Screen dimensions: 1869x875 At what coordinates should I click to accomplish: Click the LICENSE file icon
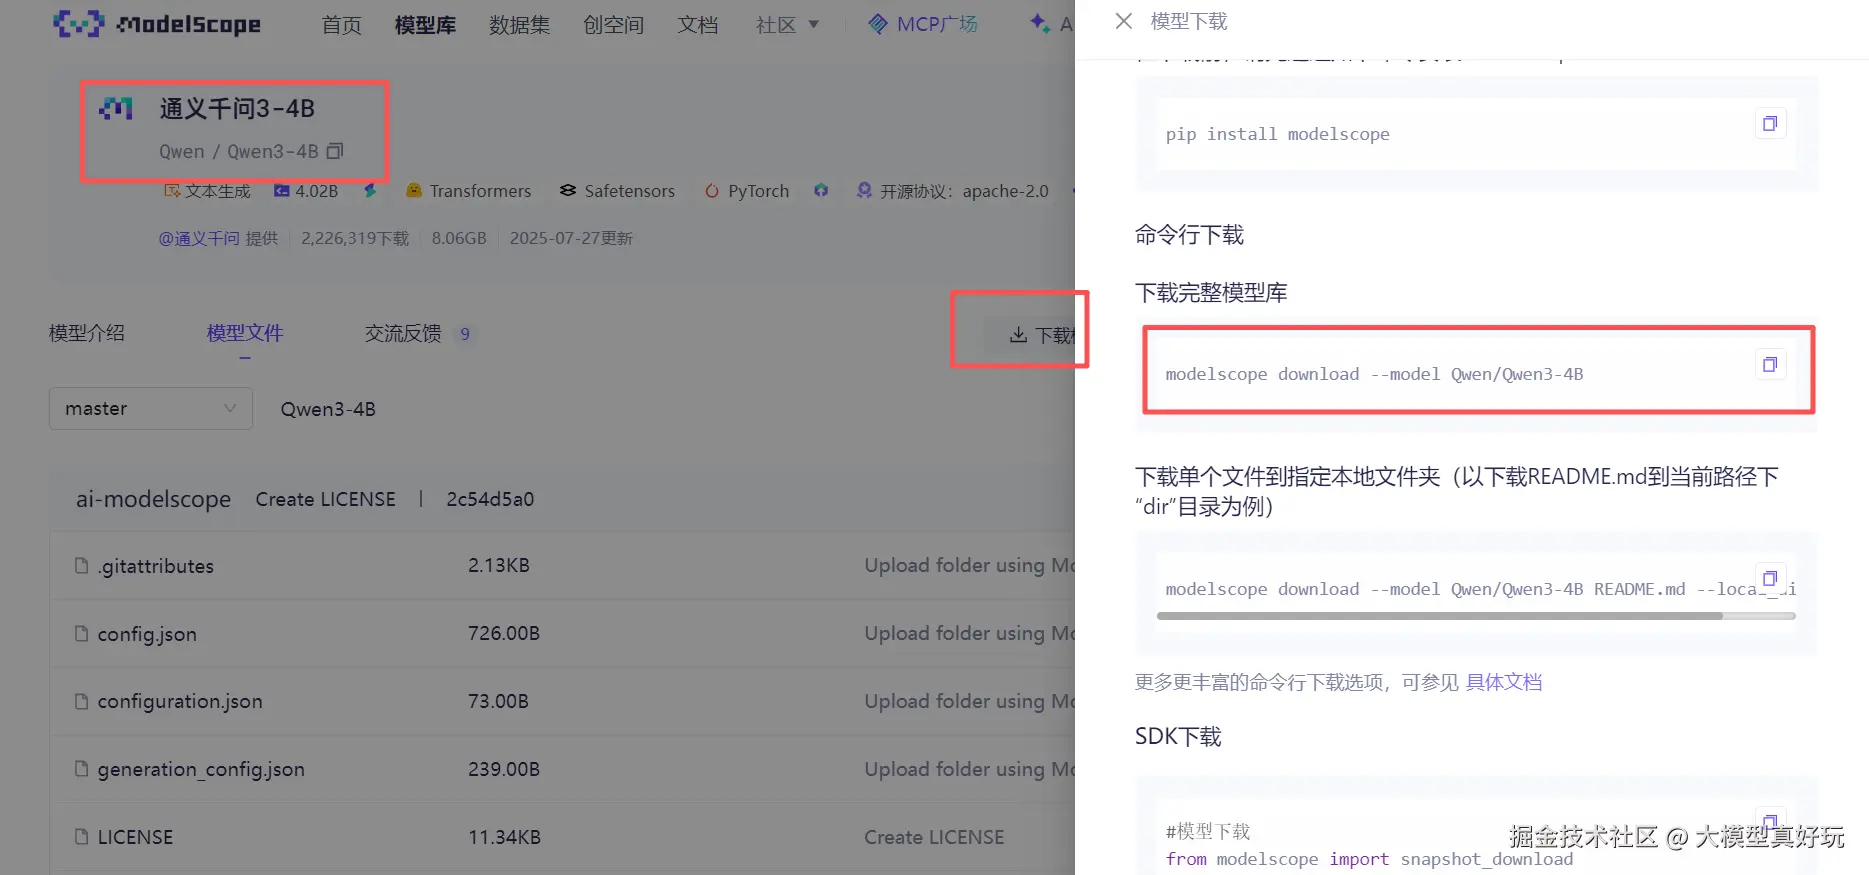point(81,837)
